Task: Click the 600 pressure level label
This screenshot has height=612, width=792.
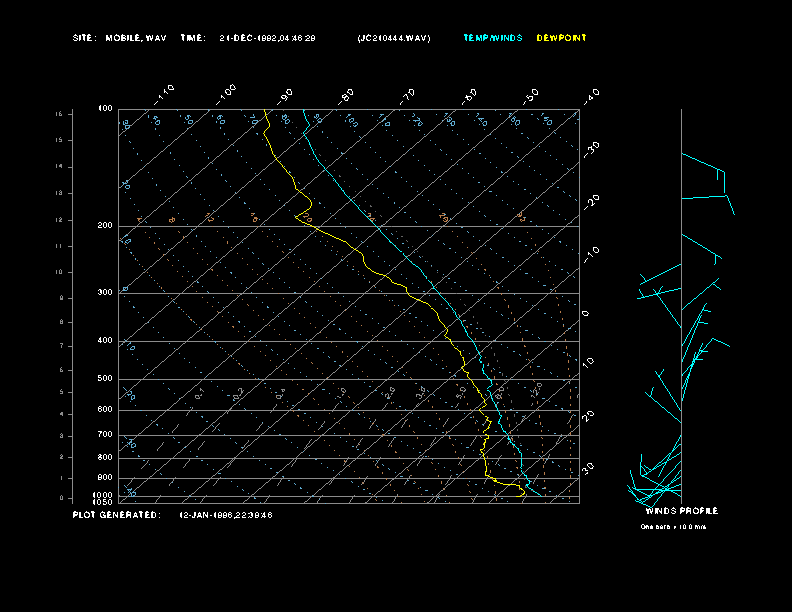Action: coord(105,410)
